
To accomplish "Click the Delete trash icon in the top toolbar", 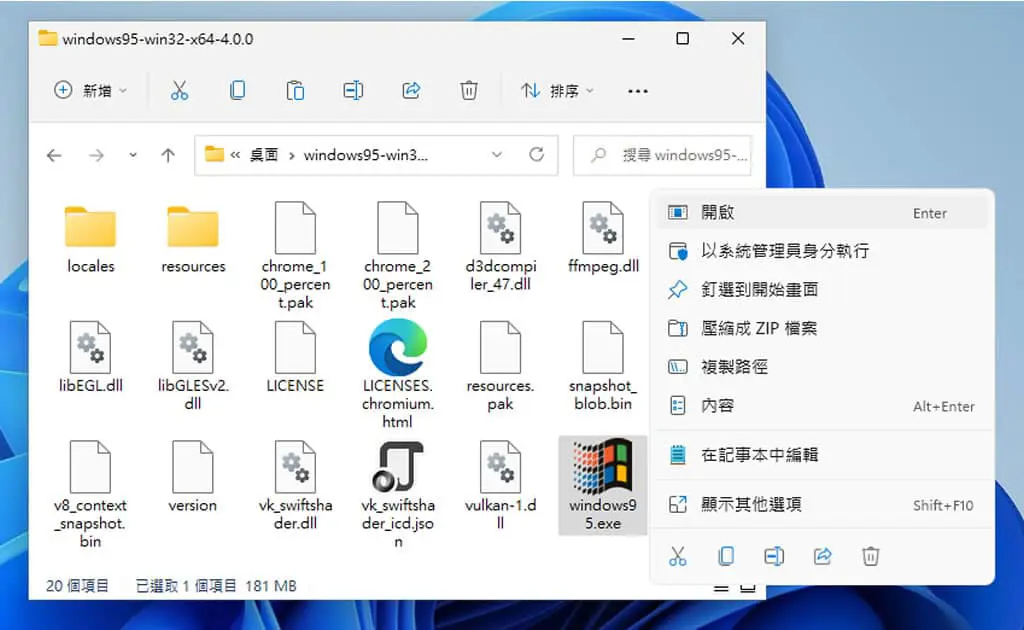I will point(469,90).
